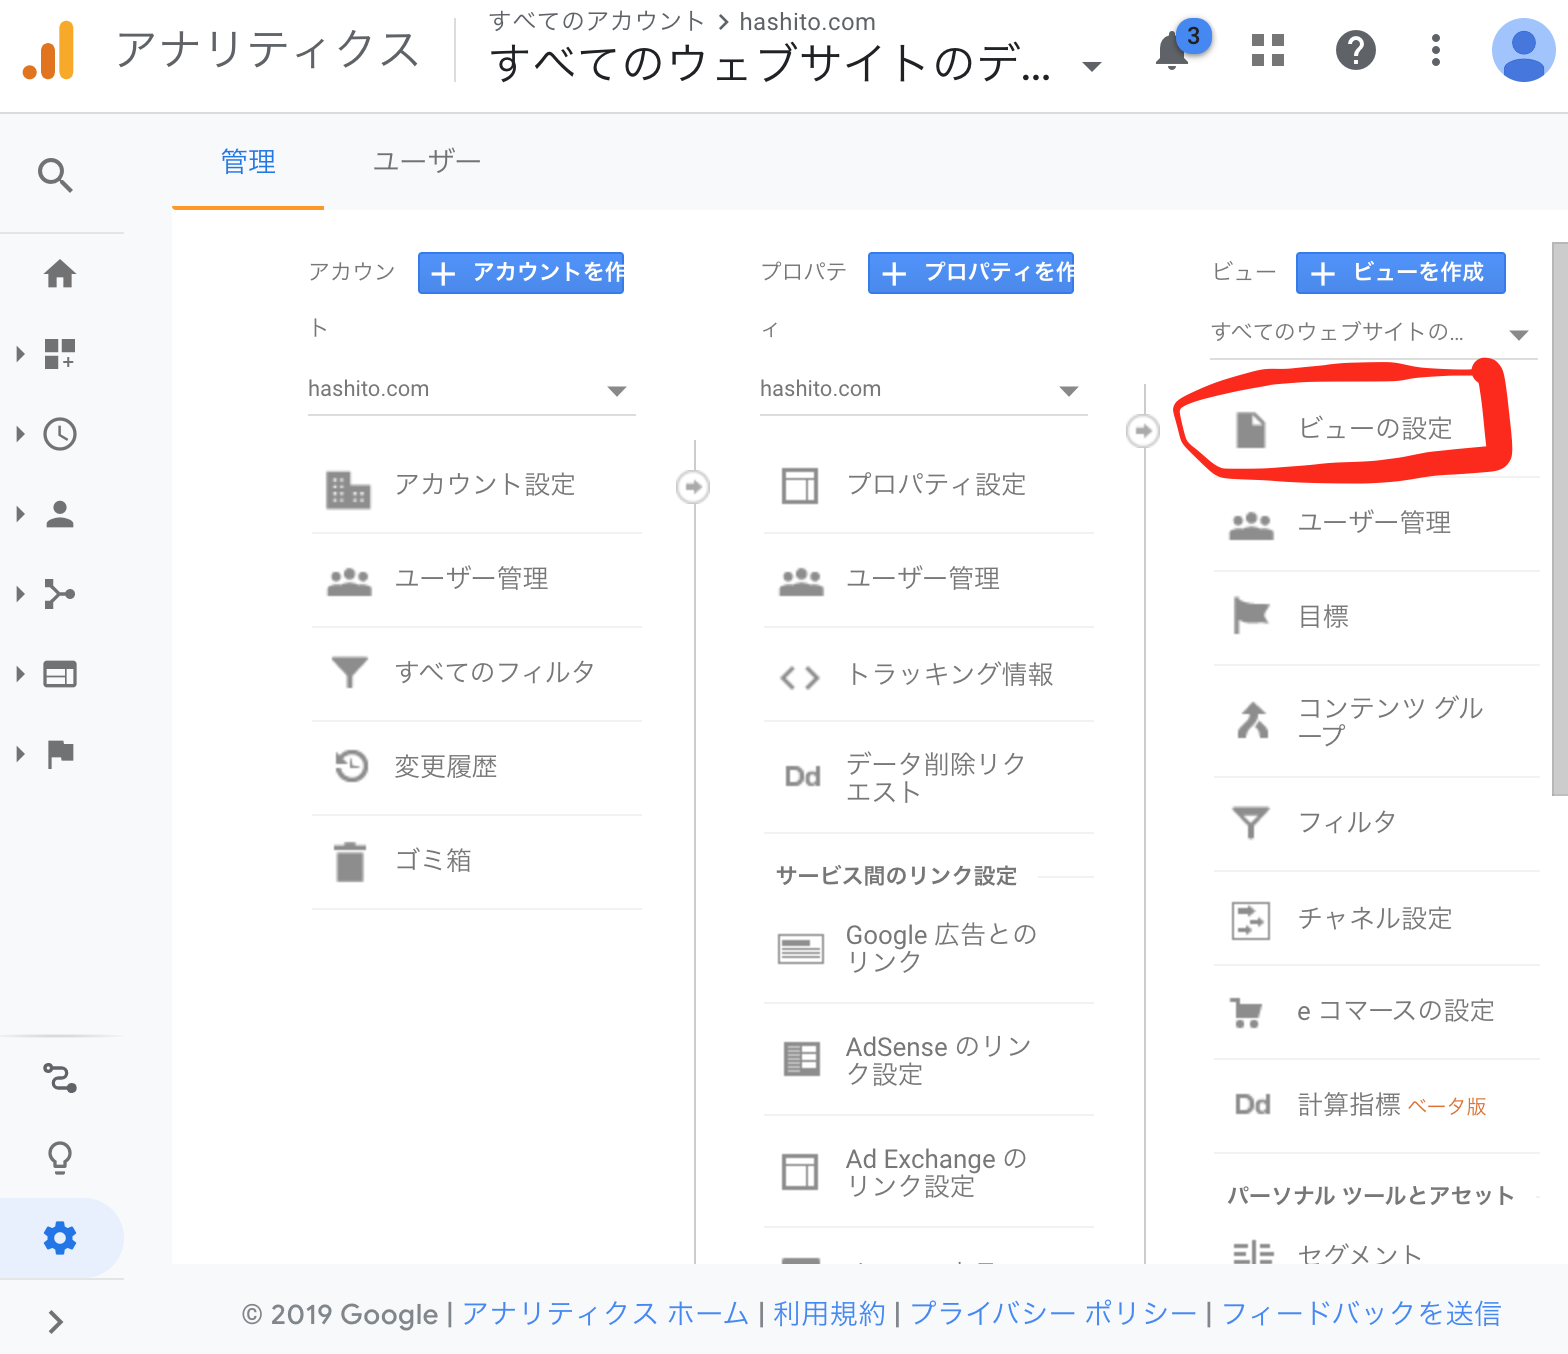Open Customization dashboard icon in sidebar

[60, 353]
